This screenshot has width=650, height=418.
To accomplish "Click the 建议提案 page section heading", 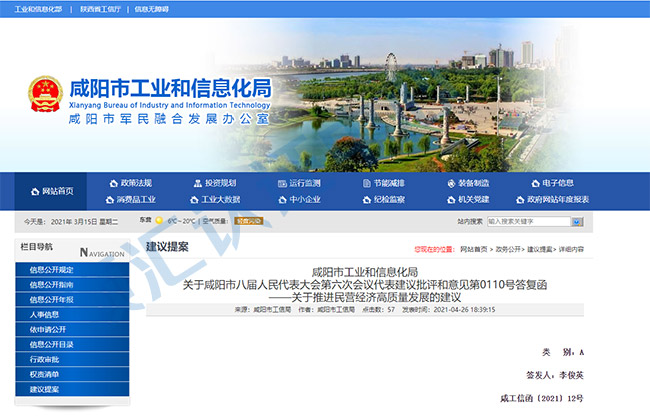I will 167,247.
